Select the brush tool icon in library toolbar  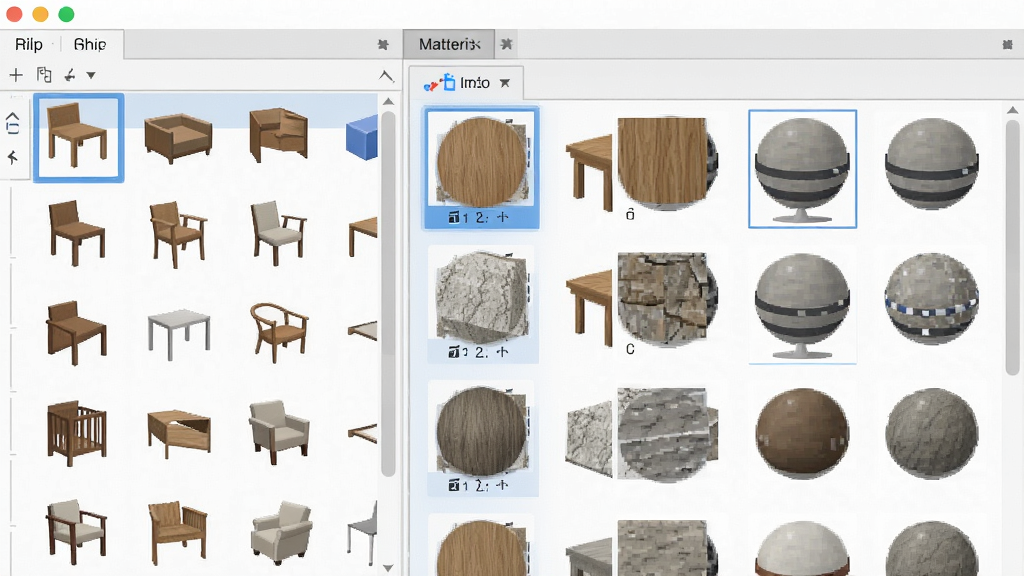pos(70,76)
